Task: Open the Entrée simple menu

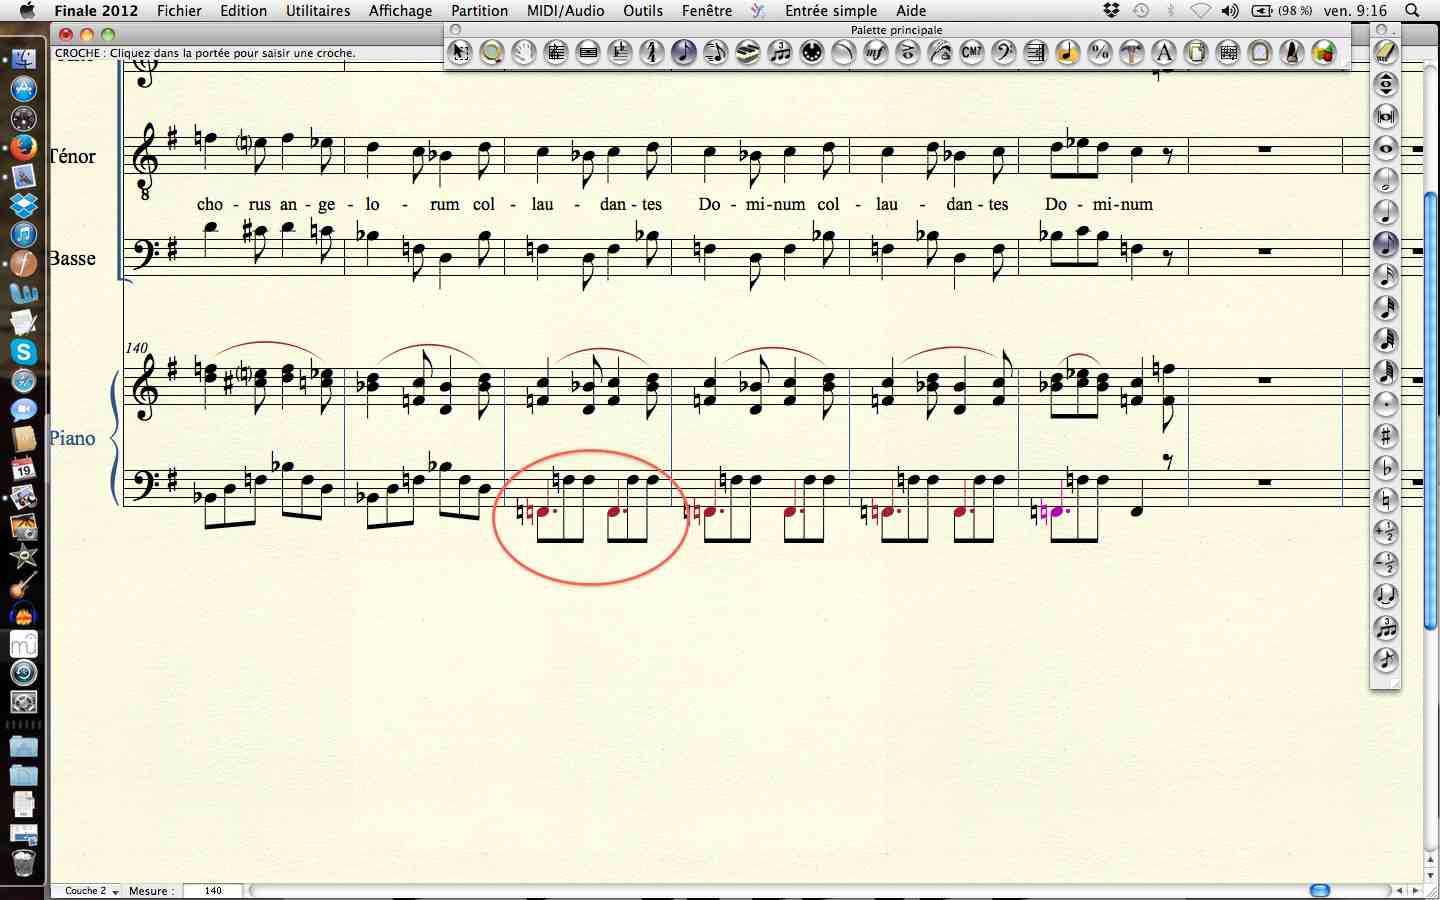Action: point(830,11)
